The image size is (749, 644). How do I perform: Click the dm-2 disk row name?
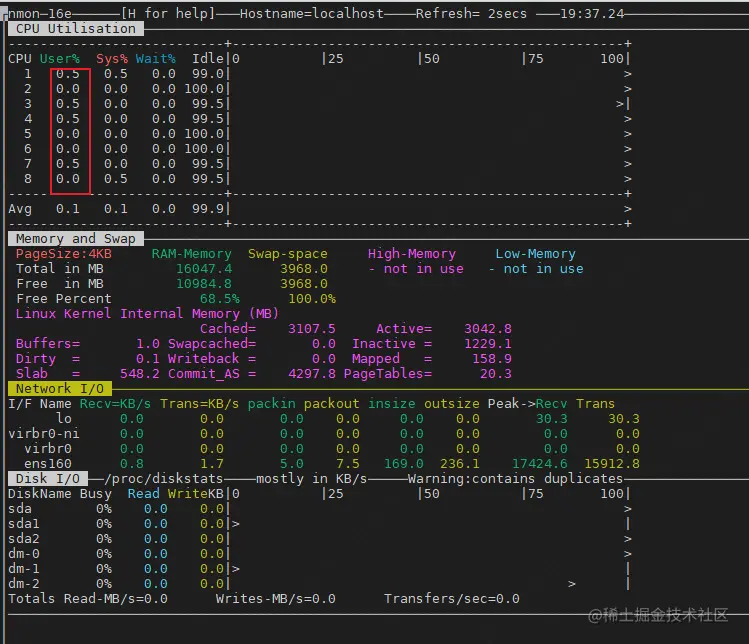click(24, 583)
